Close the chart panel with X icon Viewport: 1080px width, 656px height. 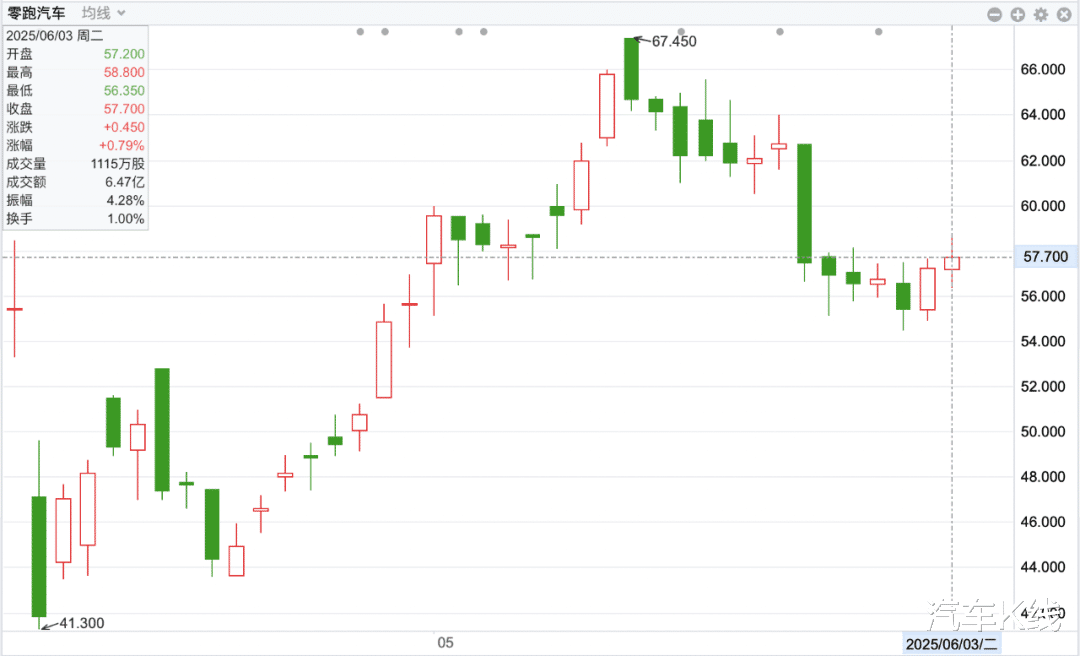[1063, 14]
